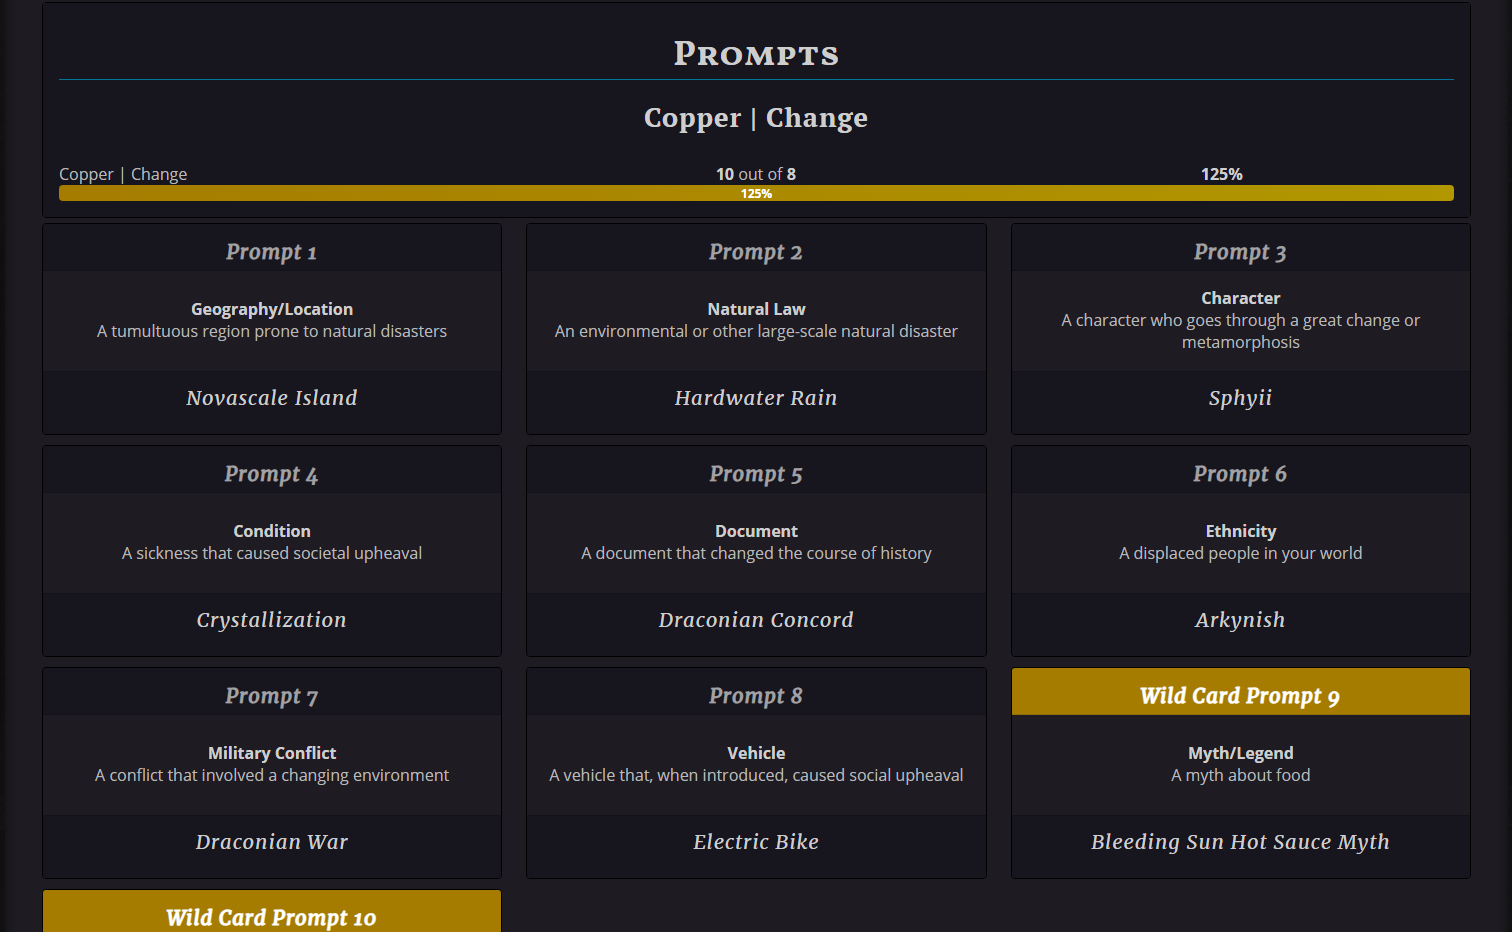
Task: Click the Copper | Change section heading
Action: (x=756, y=118)
